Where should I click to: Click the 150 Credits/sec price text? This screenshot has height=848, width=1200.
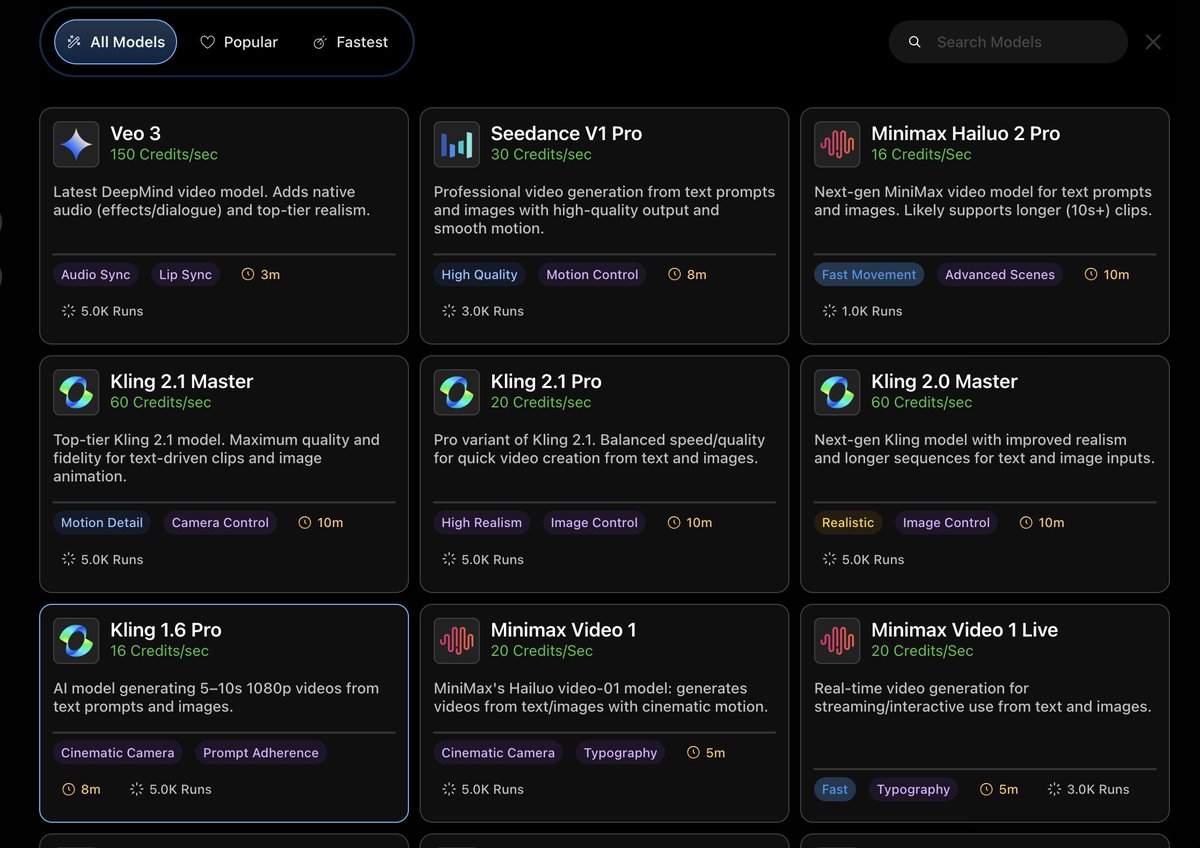(x=164, y=155)
